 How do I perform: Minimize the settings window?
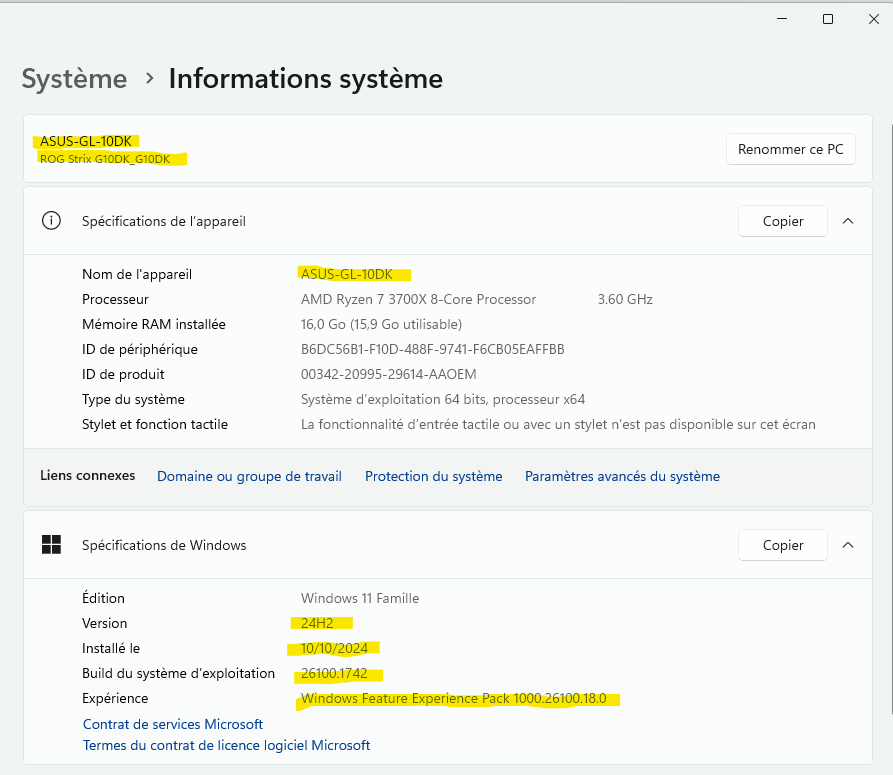(782, 19)
